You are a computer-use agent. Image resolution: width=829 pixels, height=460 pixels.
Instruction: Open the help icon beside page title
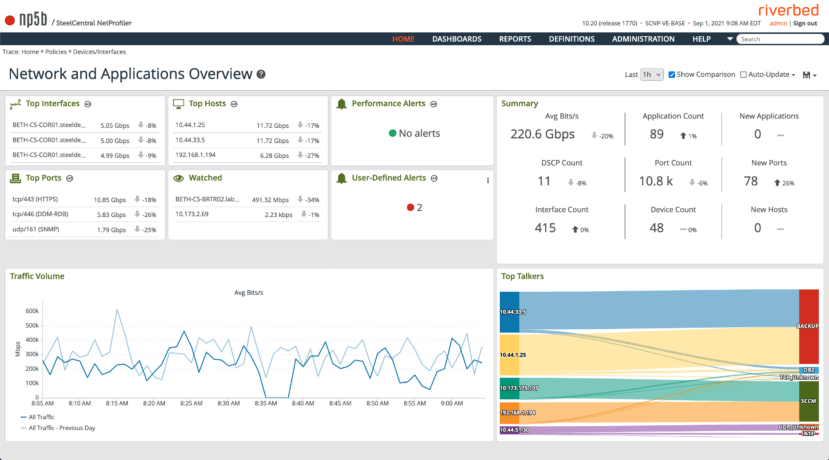click(261, 75)
